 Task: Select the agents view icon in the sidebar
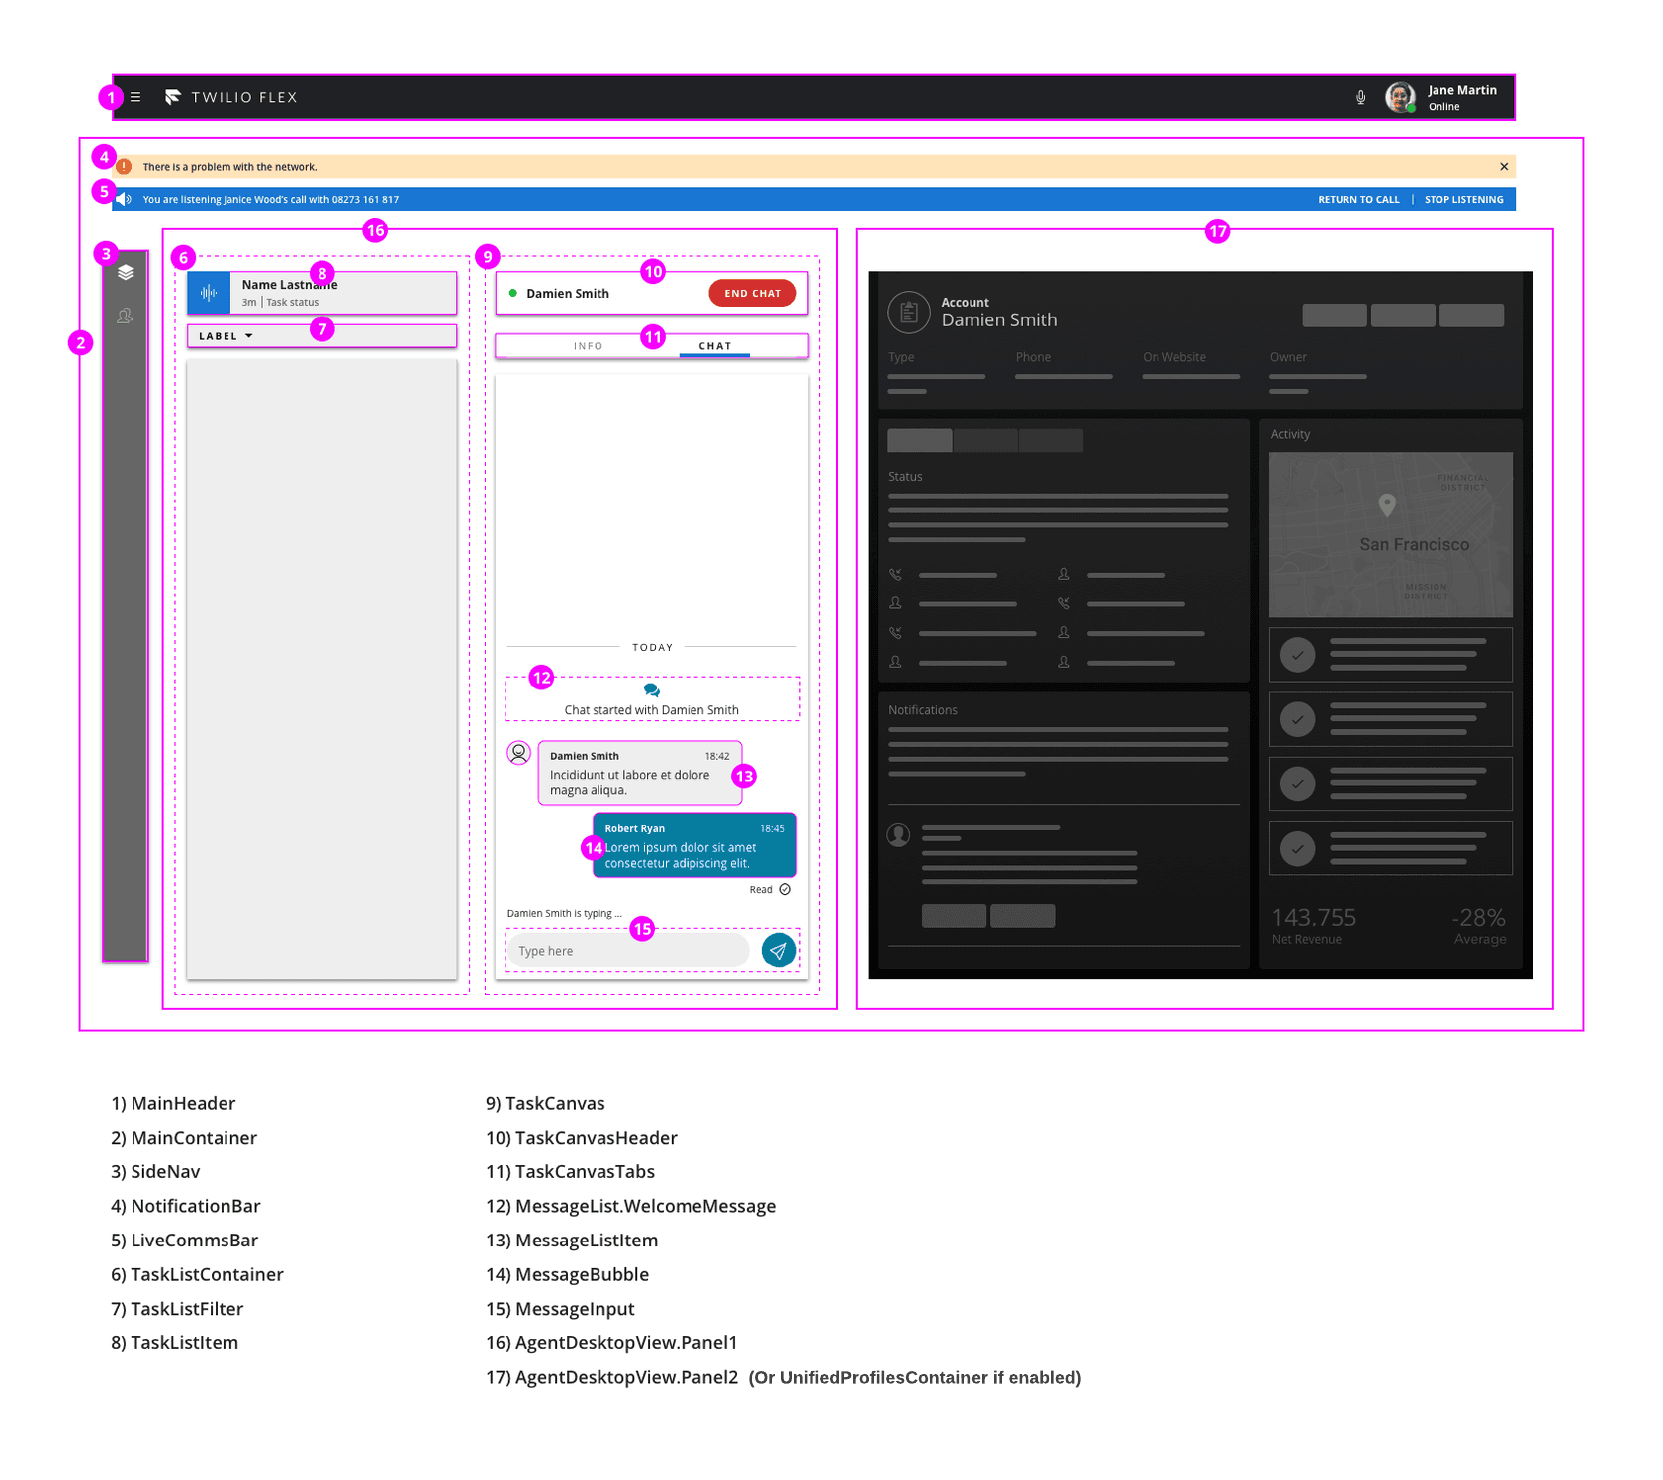pos(126,315)
